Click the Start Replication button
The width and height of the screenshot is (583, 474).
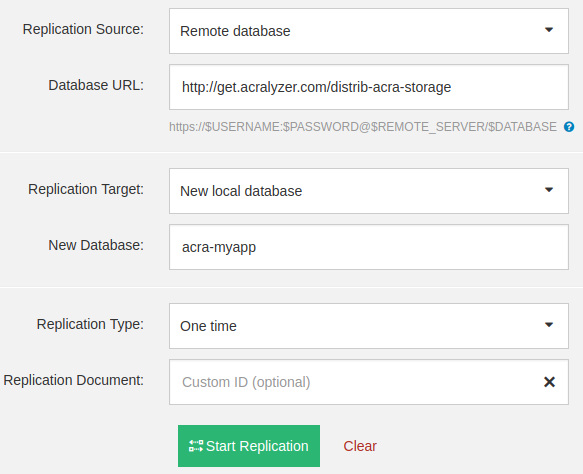click(x=249, y=446)
